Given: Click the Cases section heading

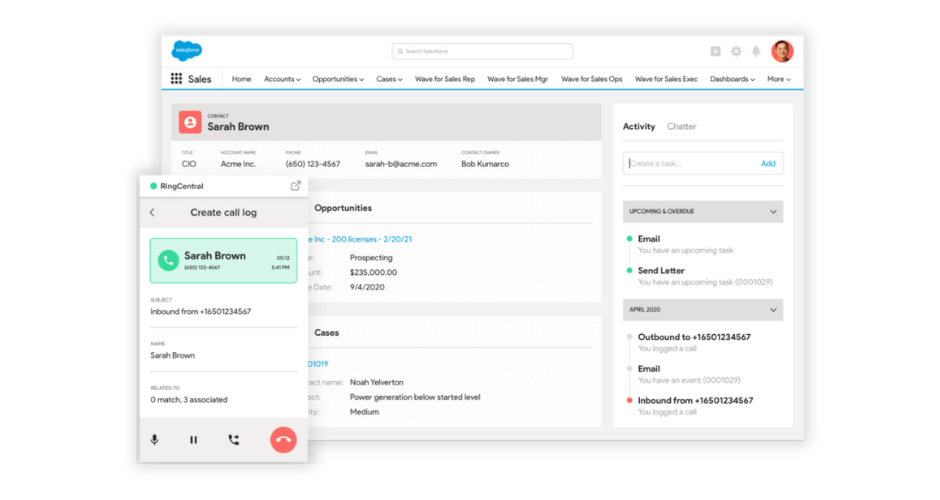Looking at the screenshot, I should [327, 333].
